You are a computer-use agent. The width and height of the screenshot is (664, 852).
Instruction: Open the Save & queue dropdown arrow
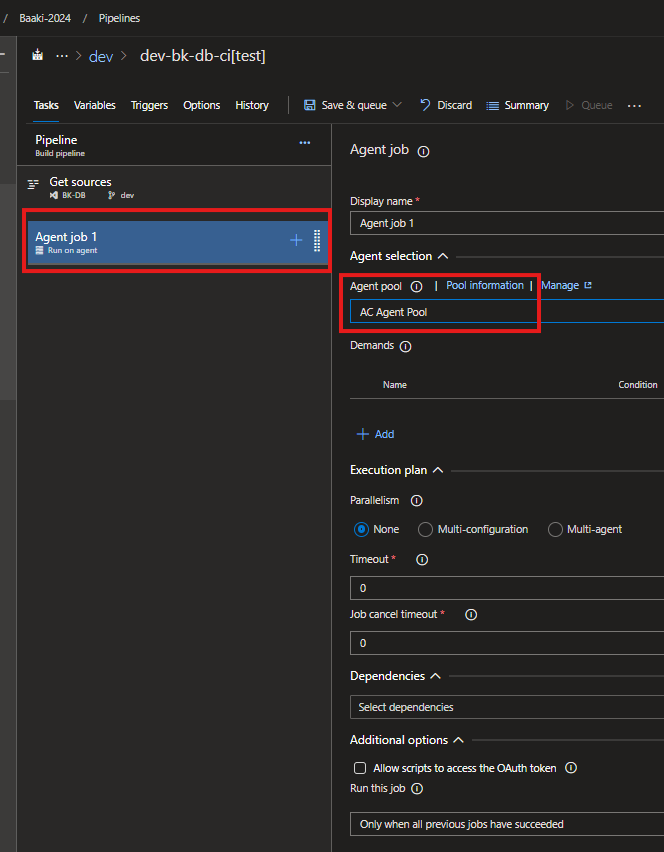click(x=397, y=104)
